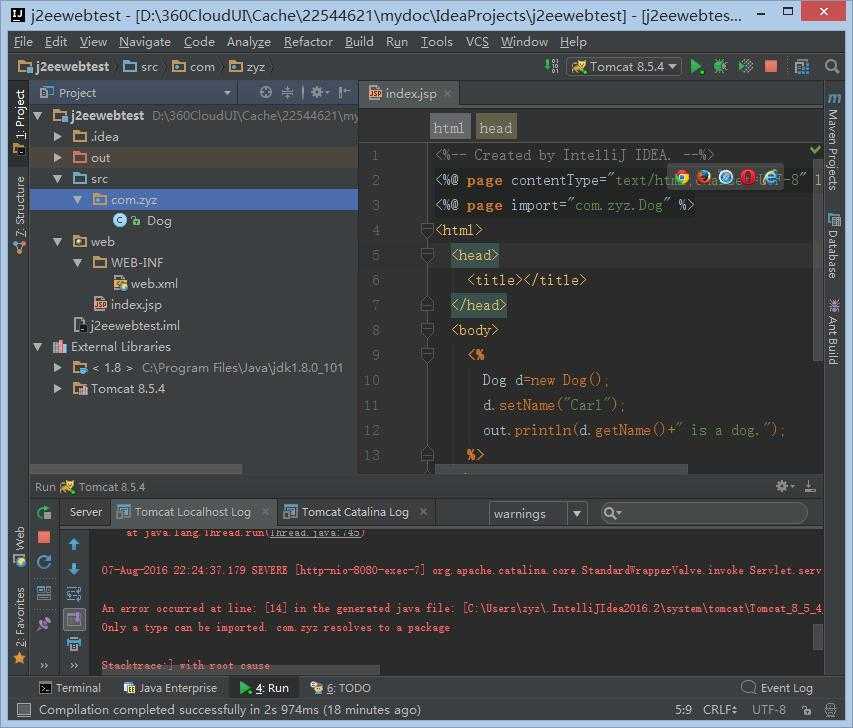Open page in Safari browser icon
The height and width of the screenshot is (728, 853).
coord(726,177)
